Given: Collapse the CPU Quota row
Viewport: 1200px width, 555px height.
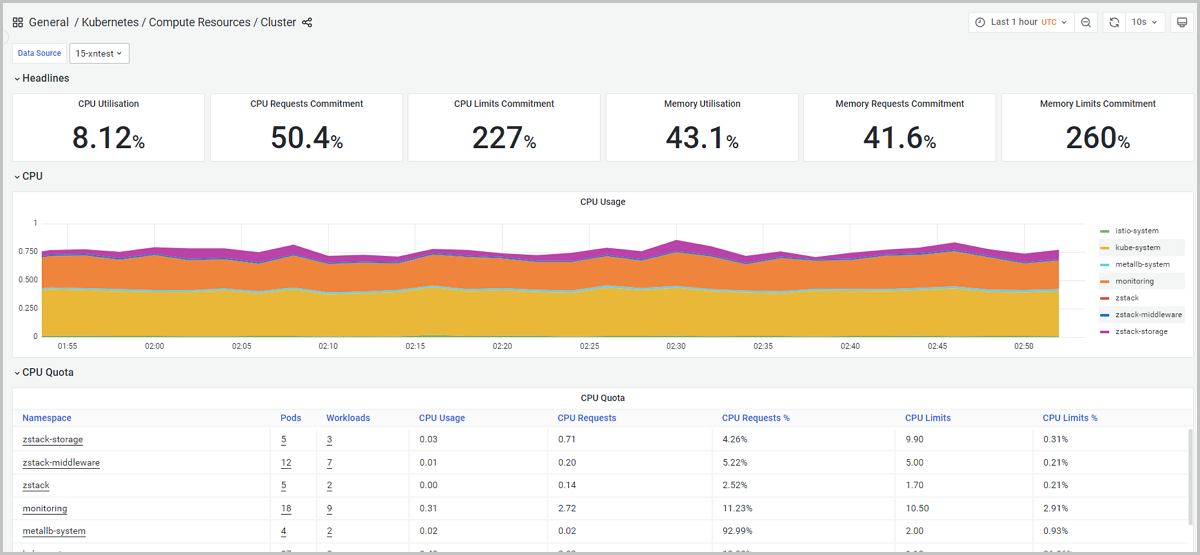Looking at the screenshot, I should point(47,372).
